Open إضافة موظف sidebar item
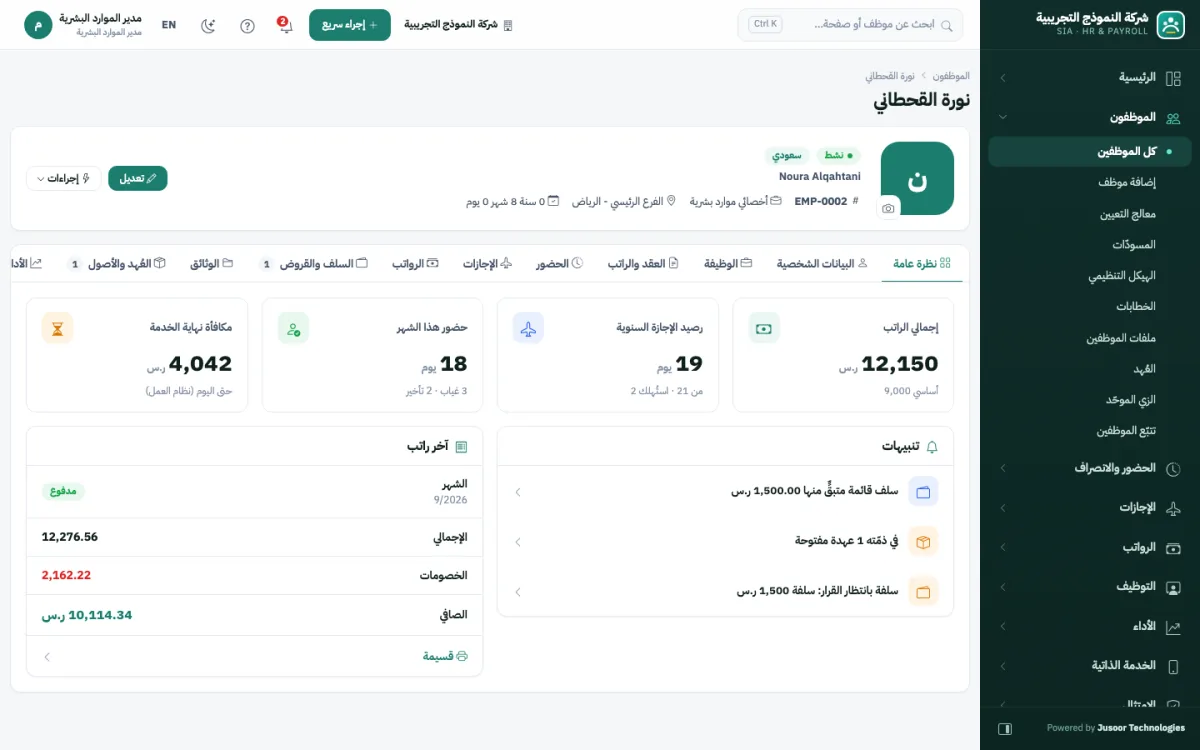Screen dimensions: 1200x750 1127,183
